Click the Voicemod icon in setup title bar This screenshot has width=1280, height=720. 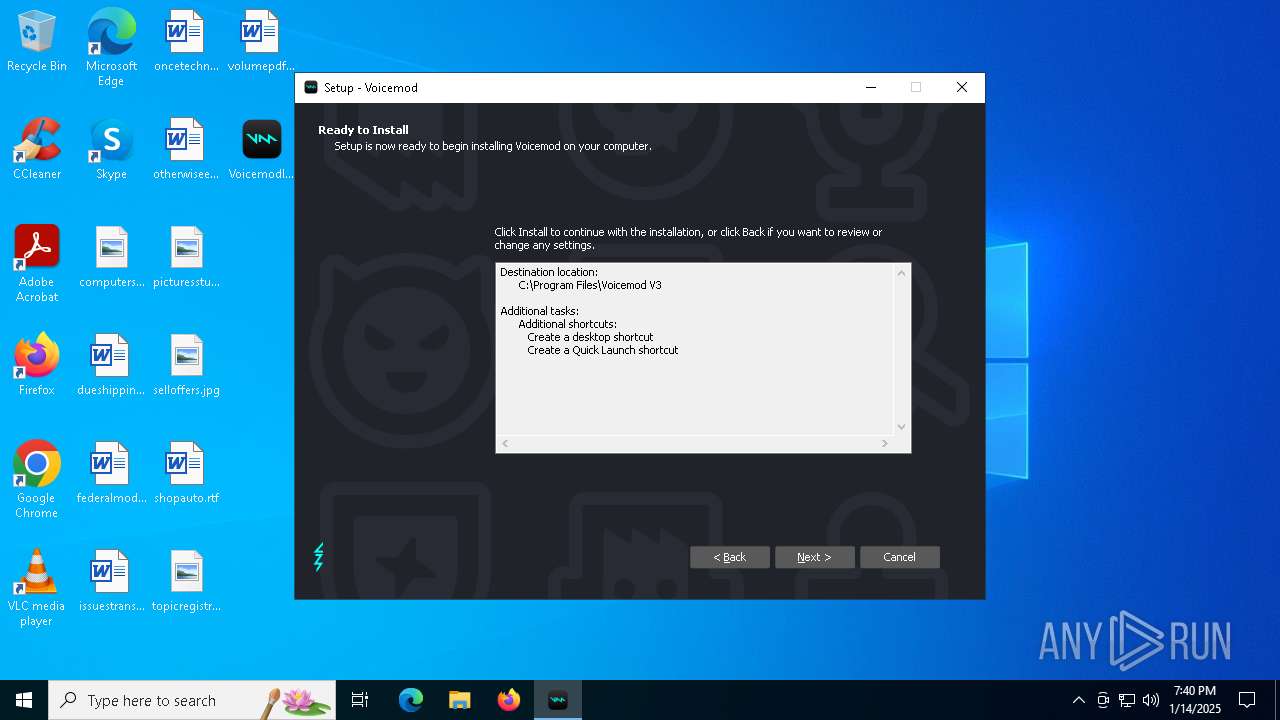(x=311, y=88)
